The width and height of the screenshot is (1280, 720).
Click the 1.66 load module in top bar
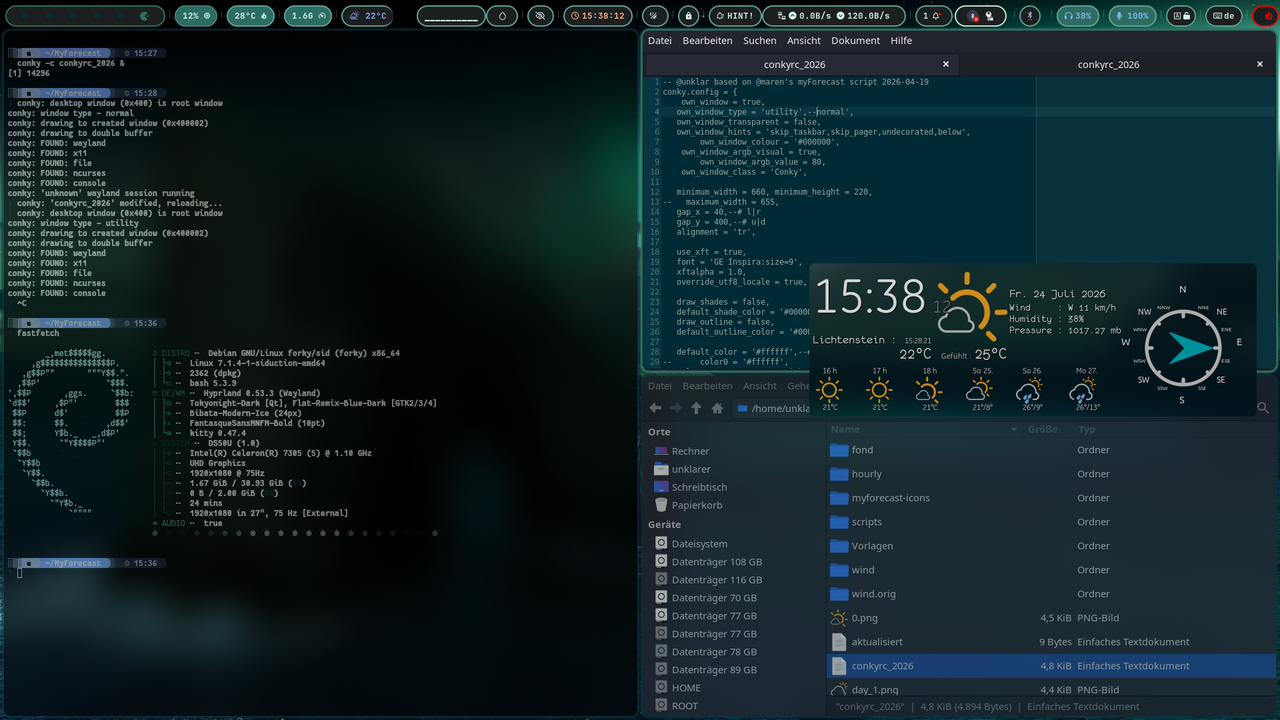pos(308,16)
